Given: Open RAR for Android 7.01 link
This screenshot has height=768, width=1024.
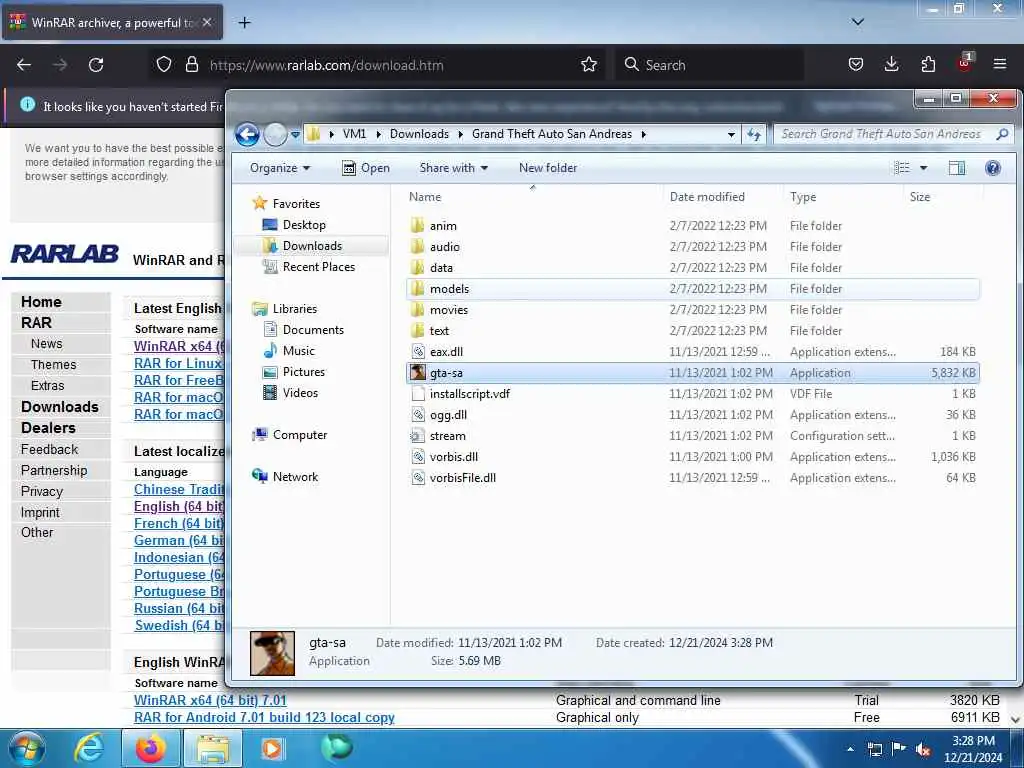Looking at the screenshot, I should [x=264, y=717].
